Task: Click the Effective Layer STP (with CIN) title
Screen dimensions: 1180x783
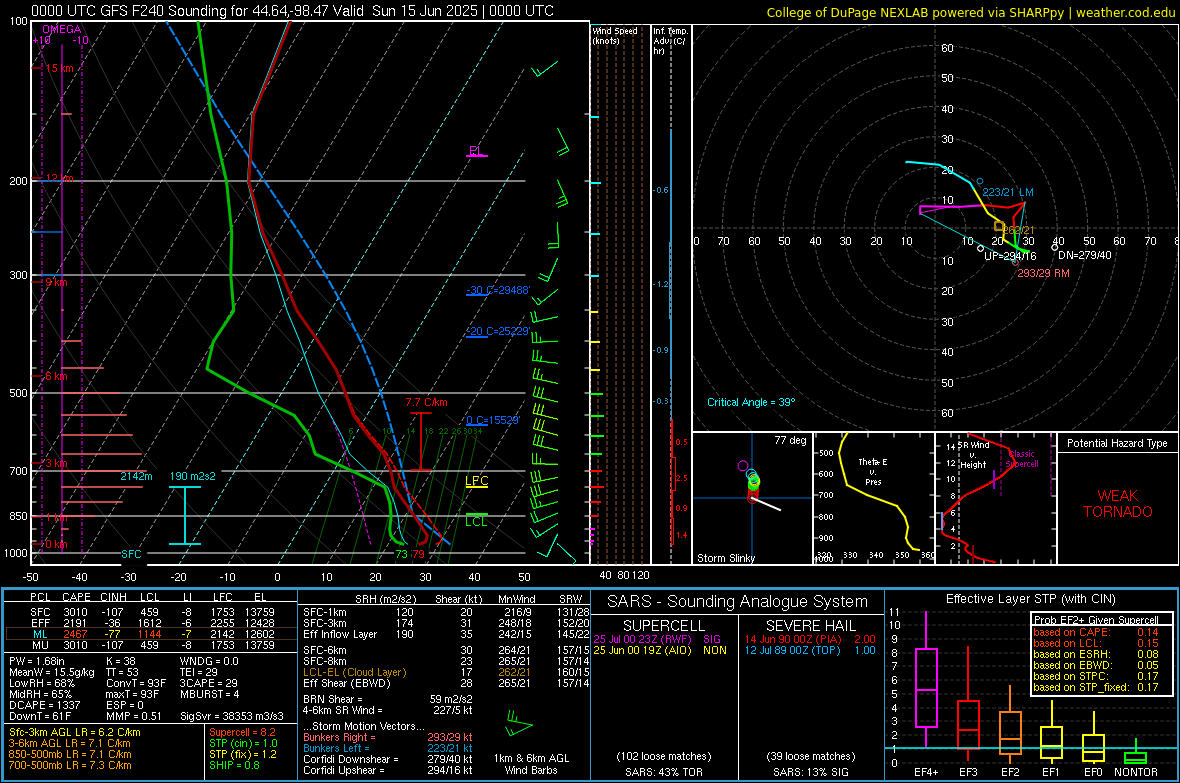Action: click(1030, 599)
